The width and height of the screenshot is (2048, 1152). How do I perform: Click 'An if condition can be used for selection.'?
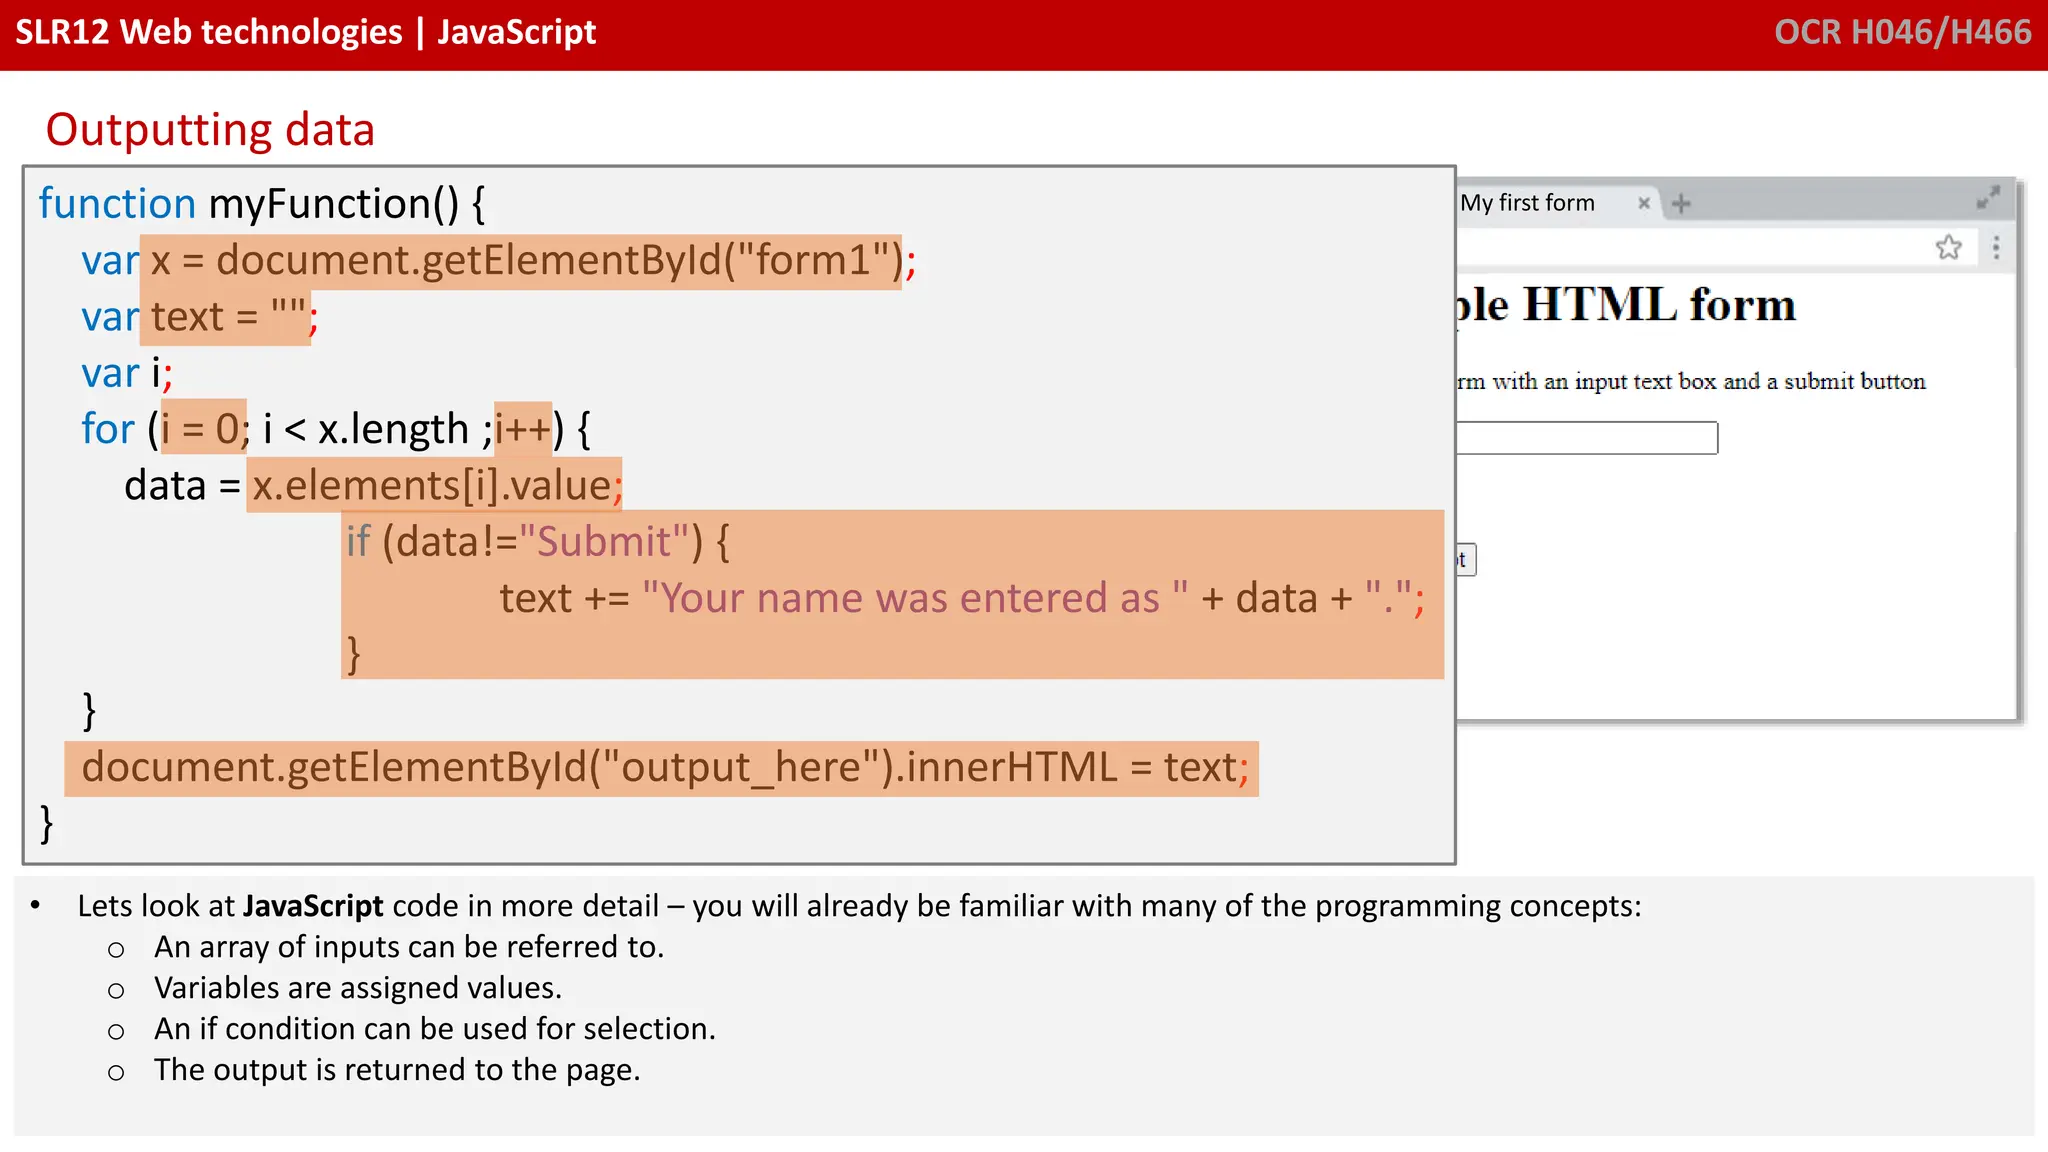[435, 1029]
